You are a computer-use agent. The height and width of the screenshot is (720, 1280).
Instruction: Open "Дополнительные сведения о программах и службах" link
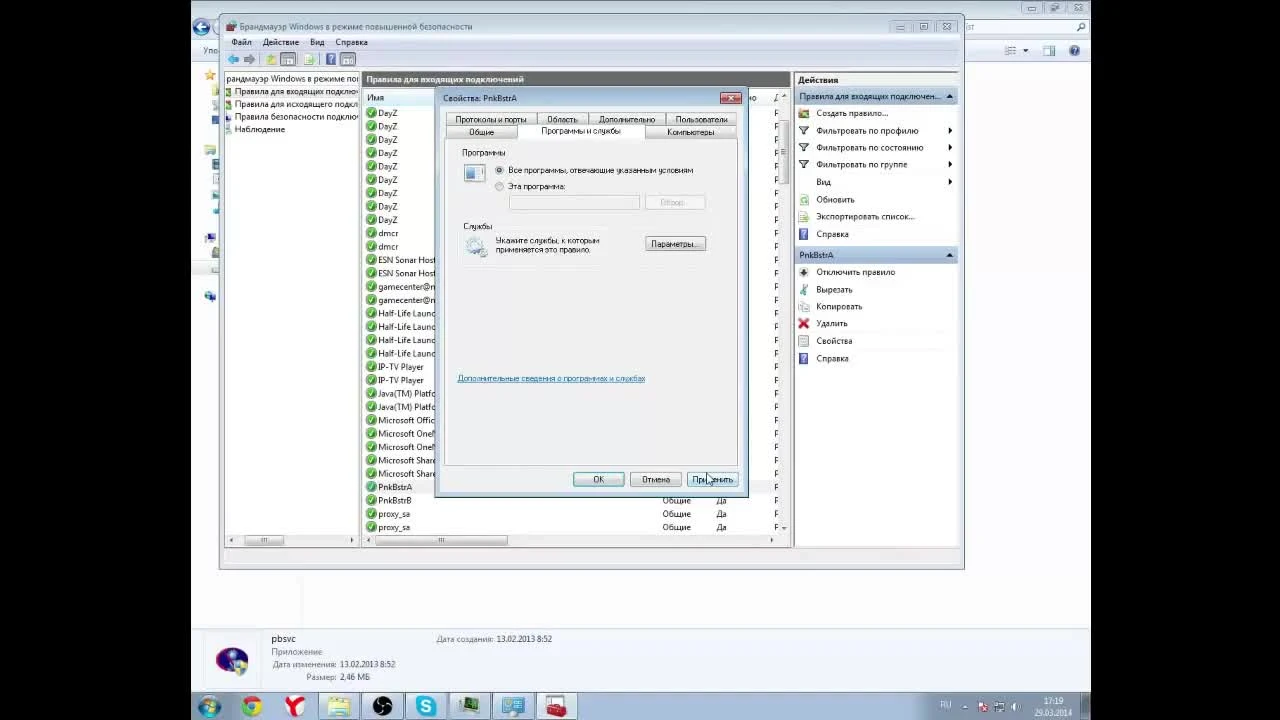pos(551,378)
